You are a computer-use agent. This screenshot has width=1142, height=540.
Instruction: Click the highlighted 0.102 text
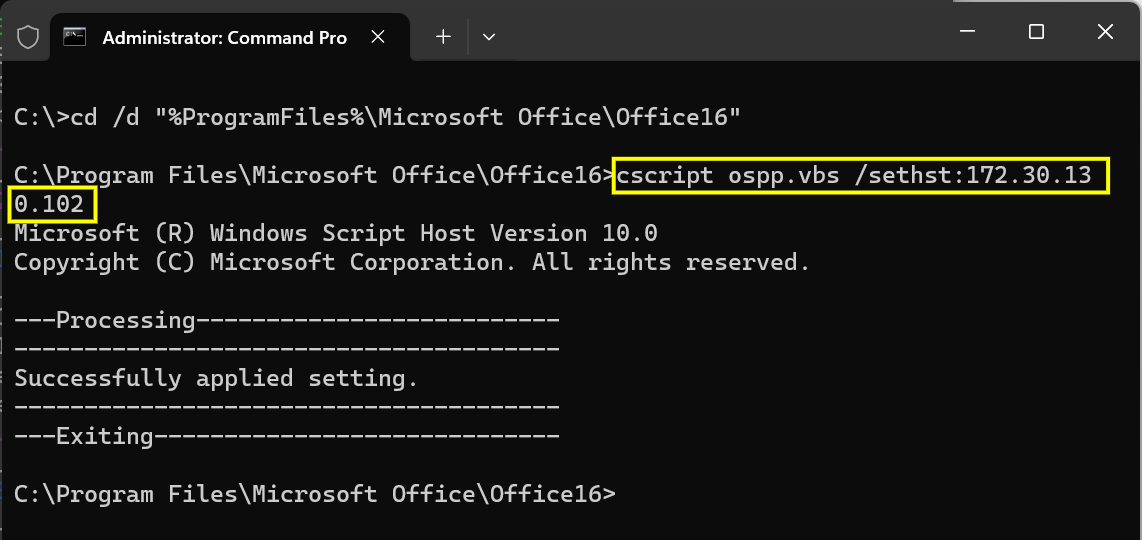(52, 205)
